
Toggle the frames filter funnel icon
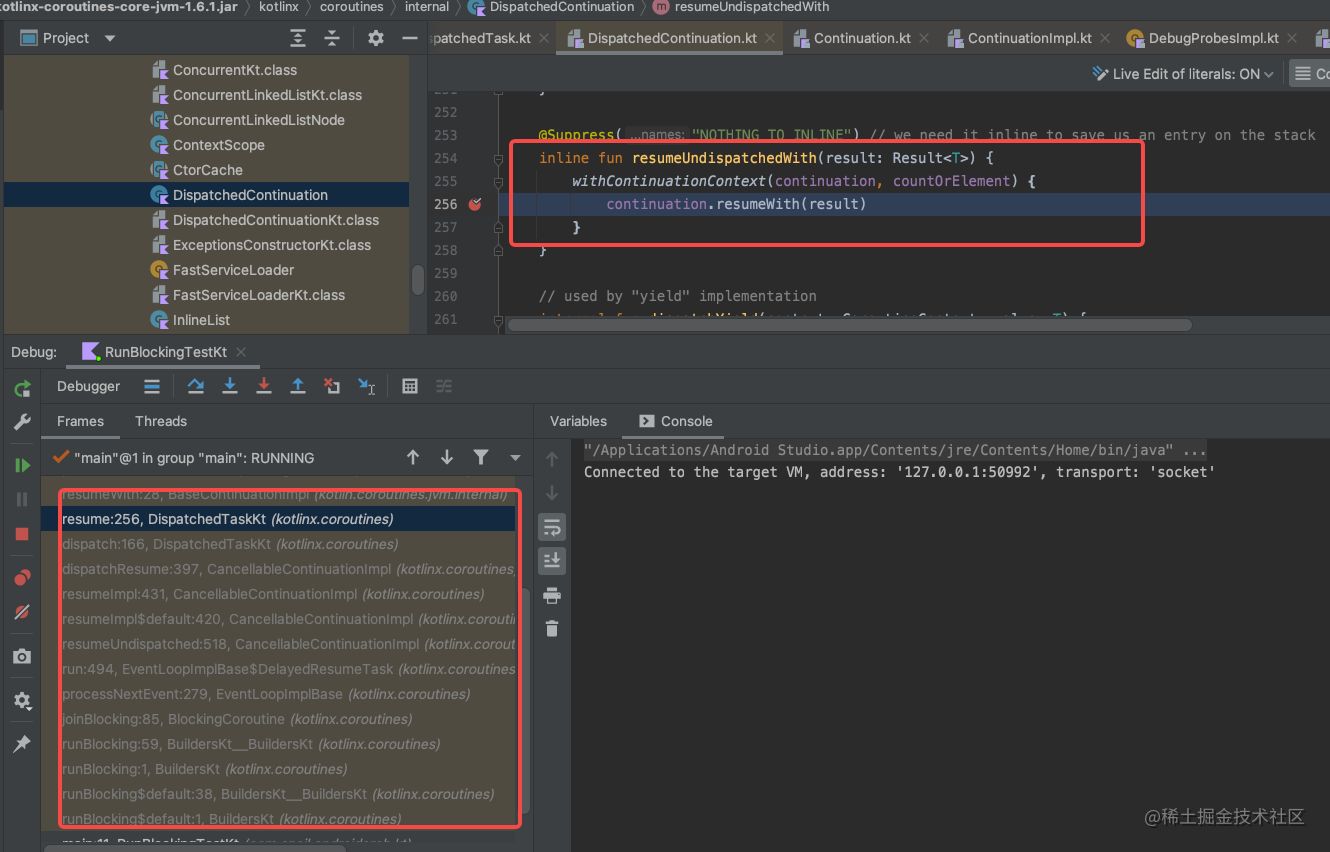[x=481, y=457]
